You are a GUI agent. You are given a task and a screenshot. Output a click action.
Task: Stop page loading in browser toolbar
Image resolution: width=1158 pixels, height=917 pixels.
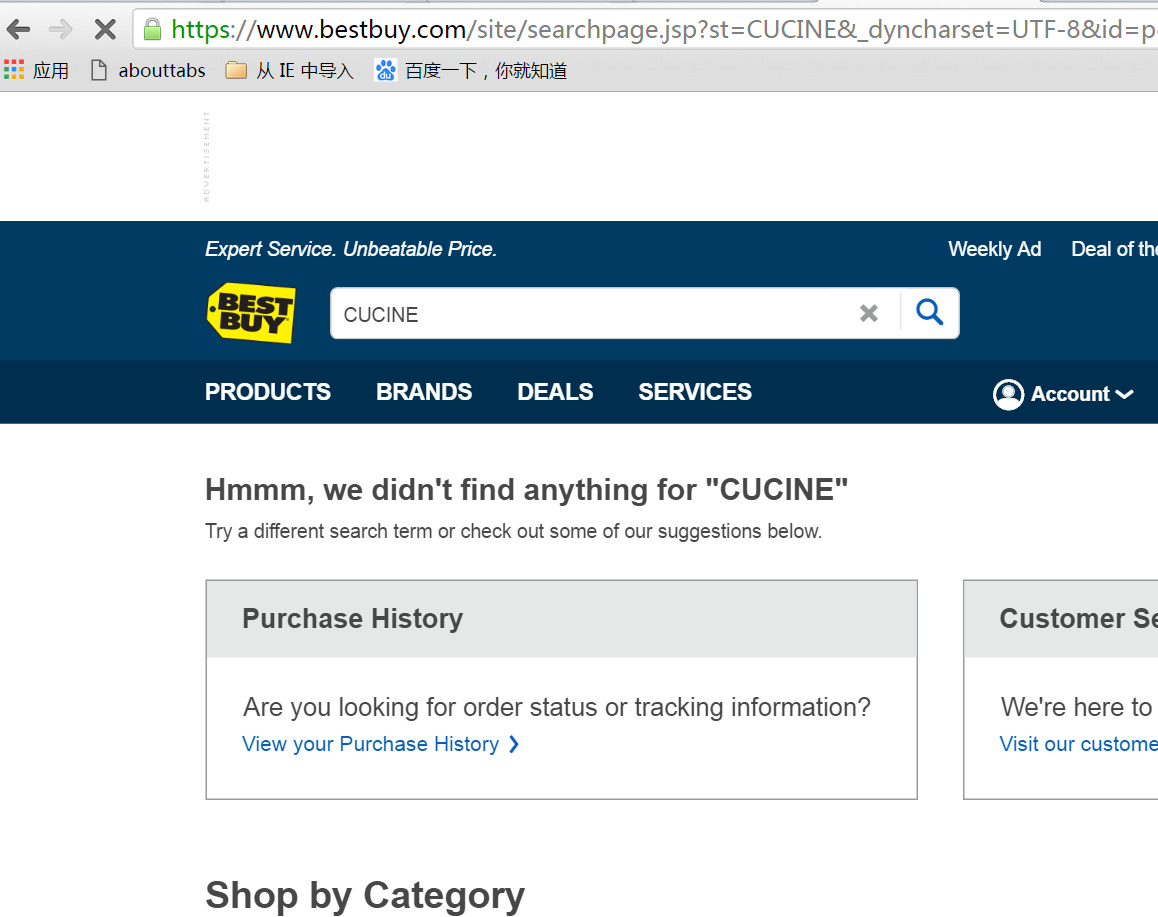click(105, 29)
